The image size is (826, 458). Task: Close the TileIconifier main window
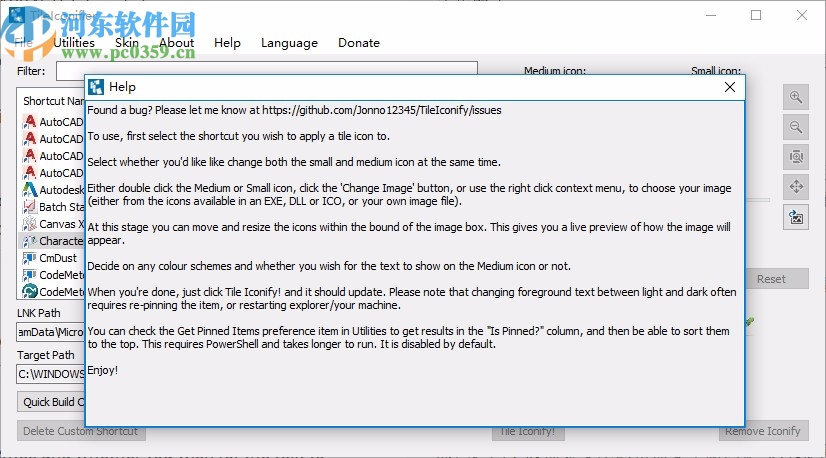click(802, 15)
